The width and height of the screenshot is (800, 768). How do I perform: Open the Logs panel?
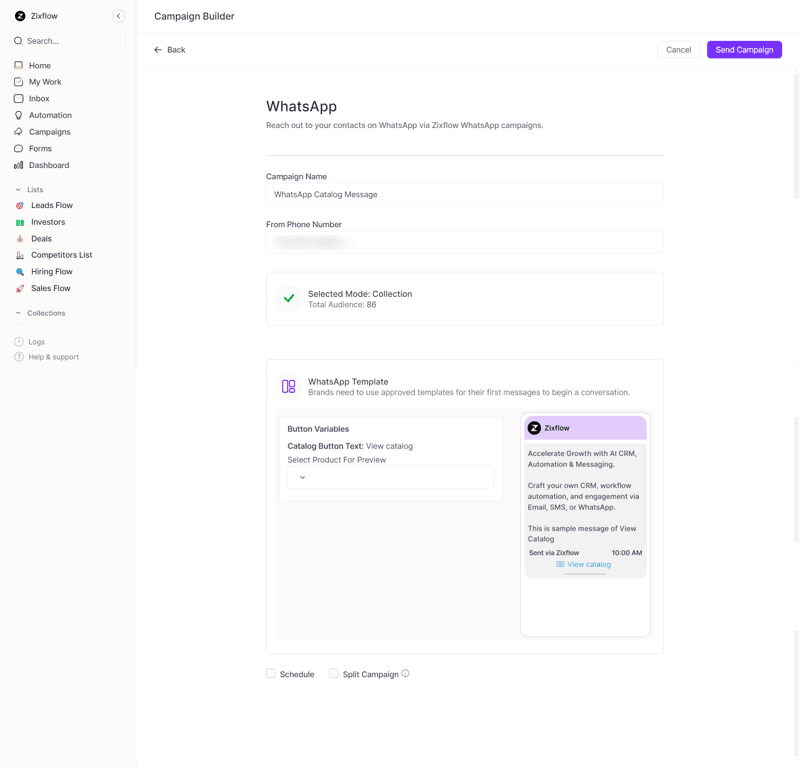[x=34, y=341]
